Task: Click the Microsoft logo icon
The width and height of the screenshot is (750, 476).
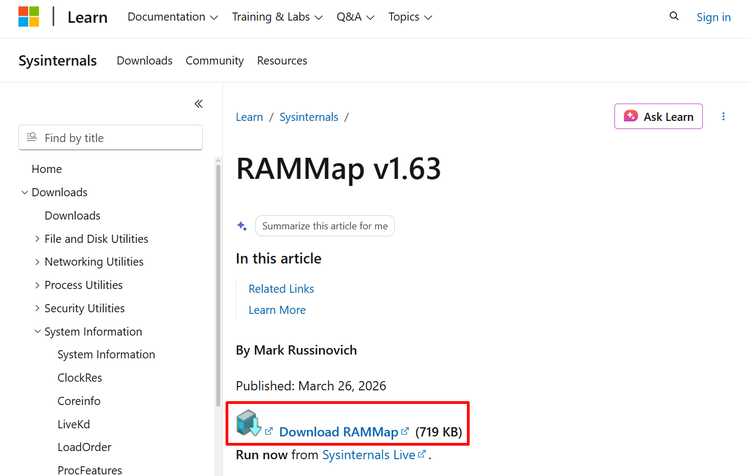Action: click(29, 17)
